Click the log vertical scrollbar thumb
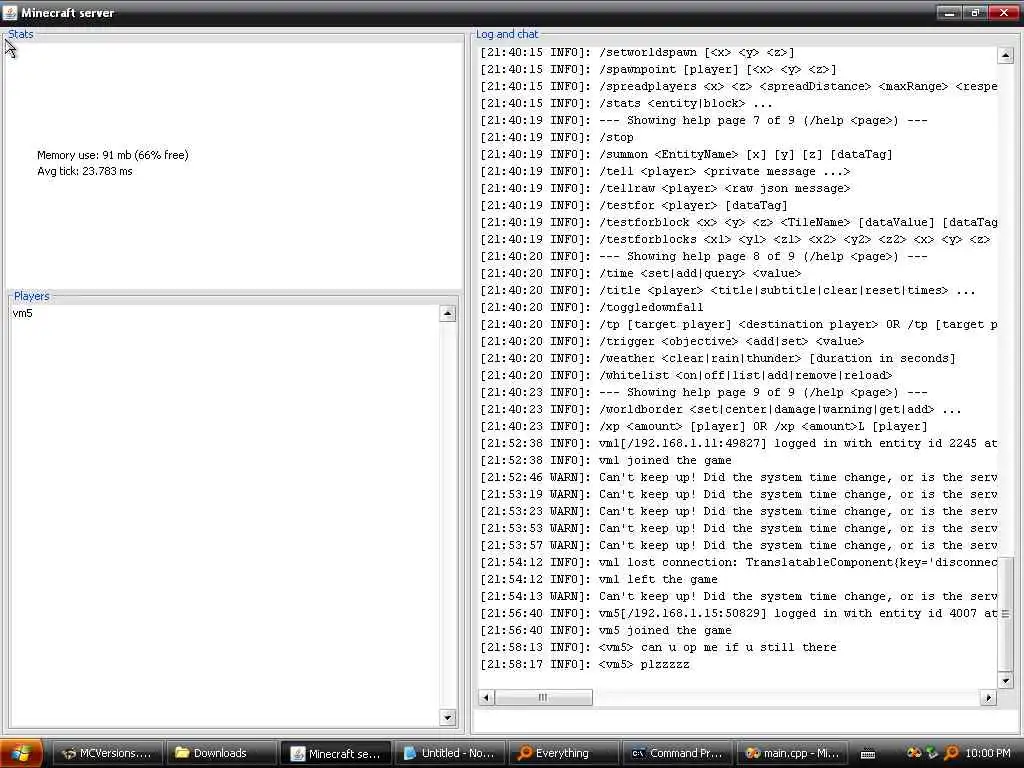 (1005, 614)
